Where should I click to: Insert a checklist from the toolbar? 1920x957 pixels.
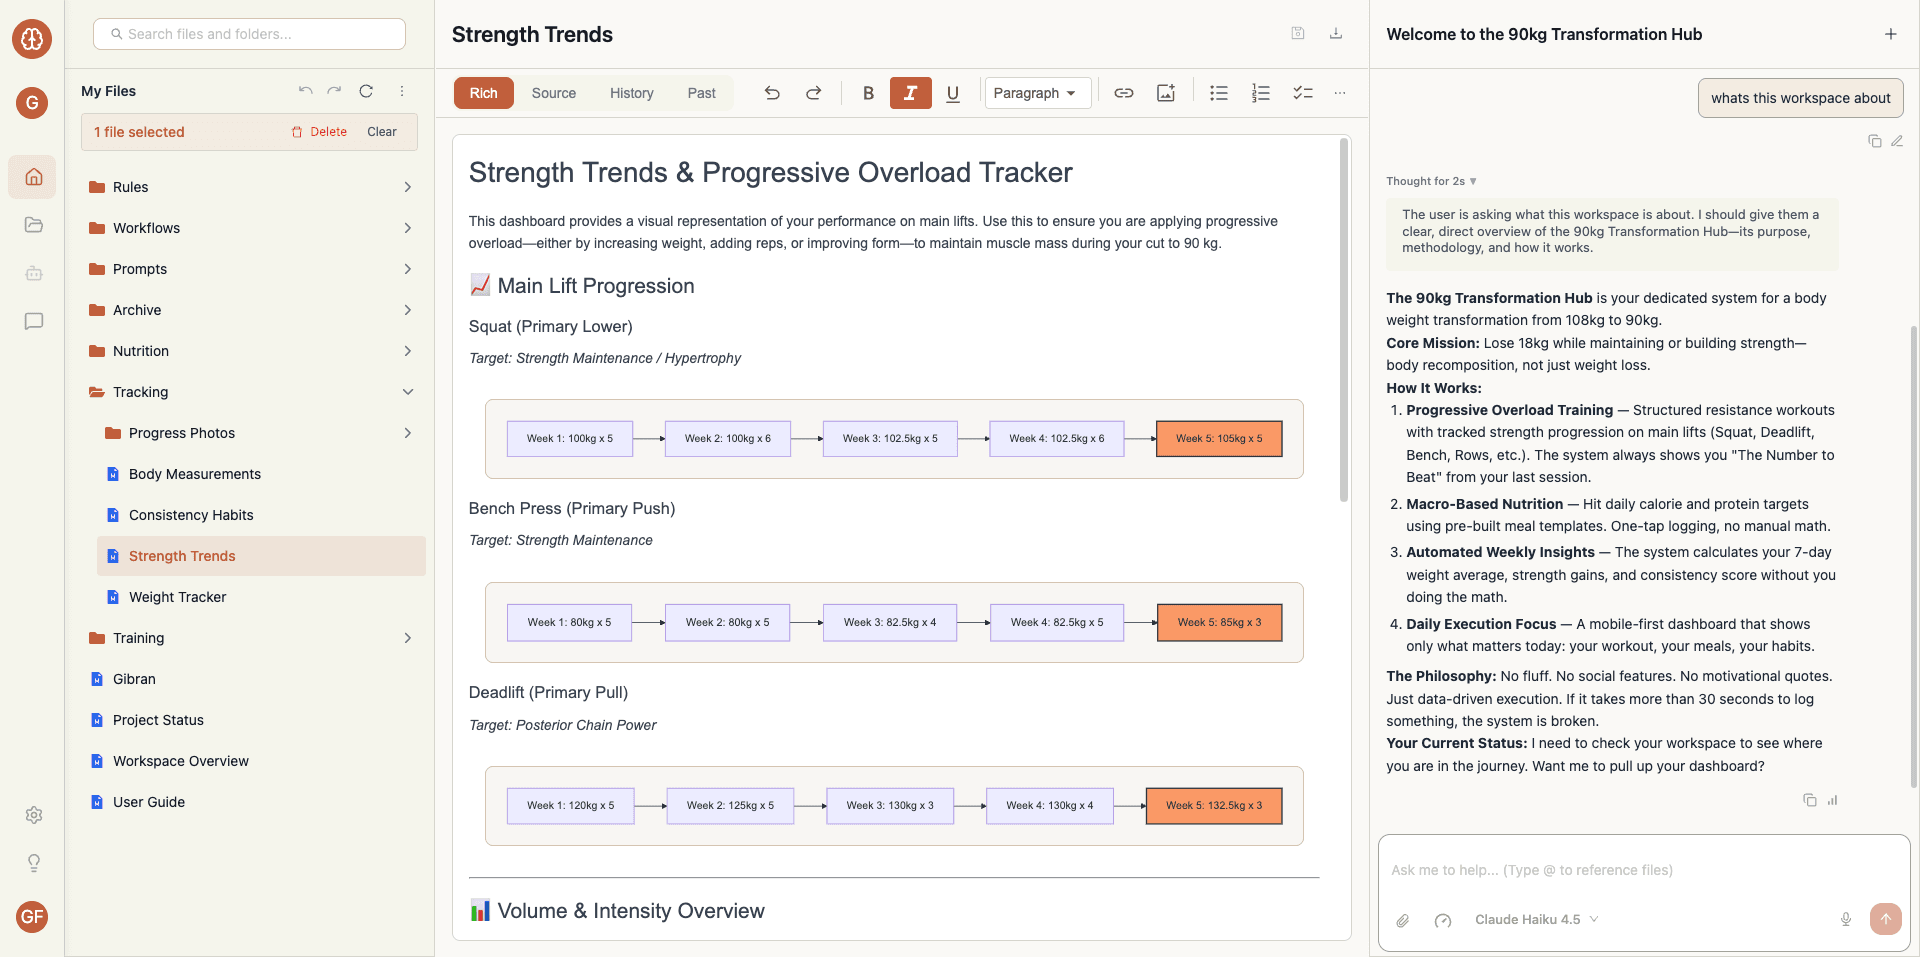coord(1302,93)
